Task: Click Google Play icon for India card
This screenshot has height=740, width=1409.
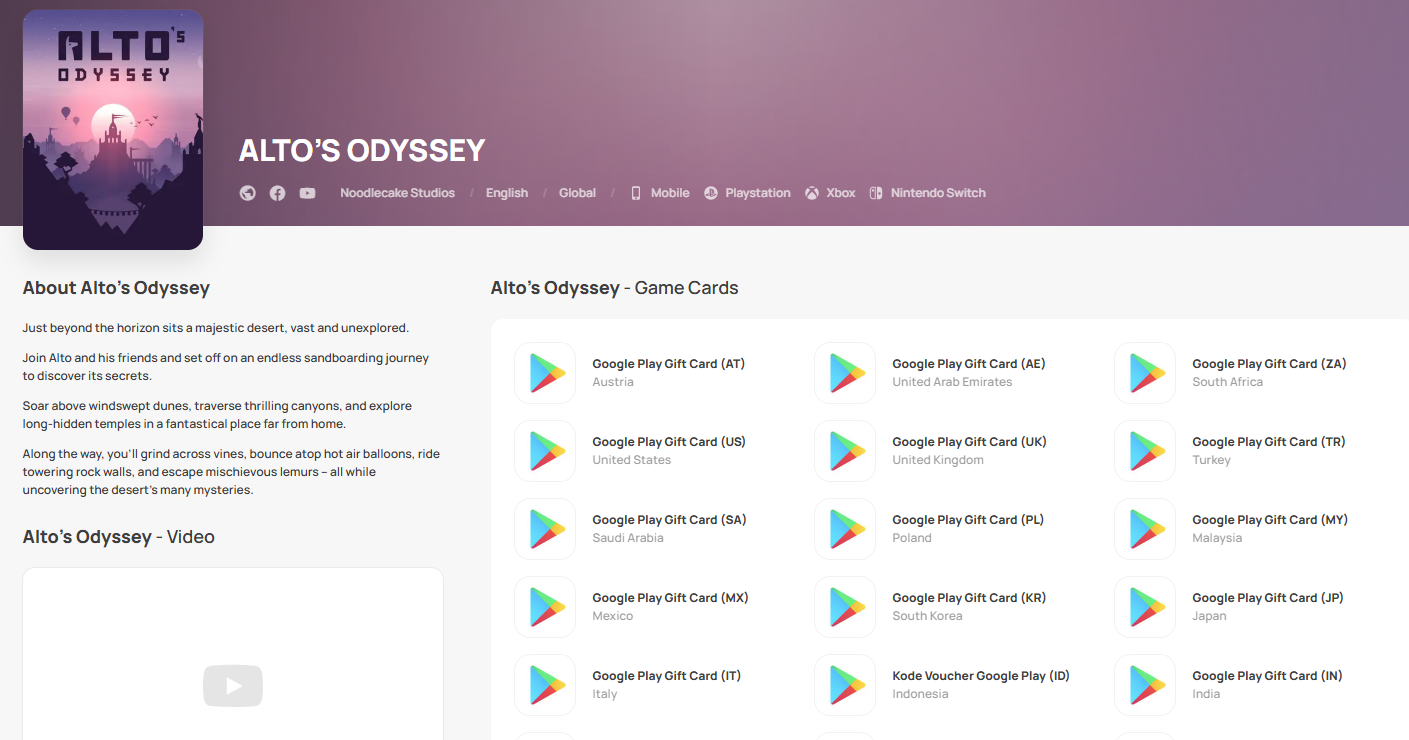Action: point(1145,685)
